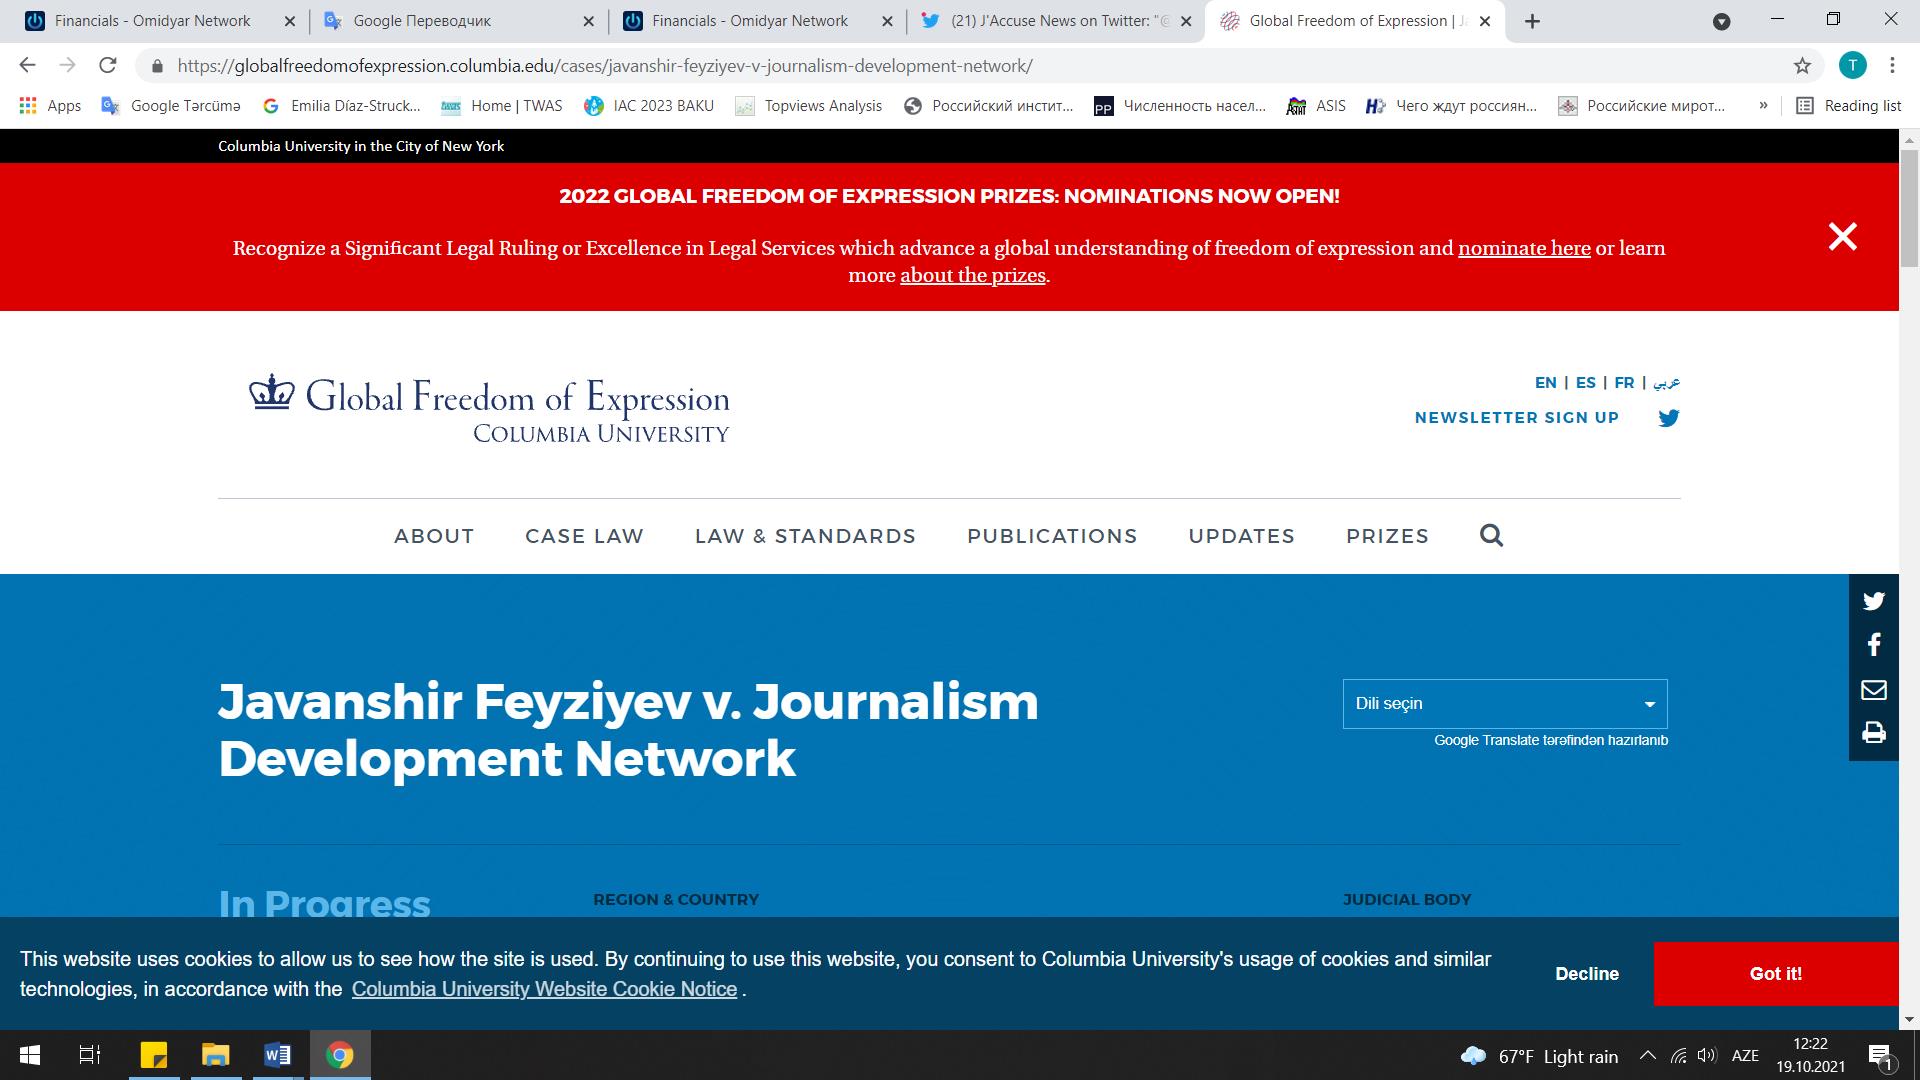Click the AZE input language indicator
The image size is (1920, 1080).
[x=1745, y=1056]
